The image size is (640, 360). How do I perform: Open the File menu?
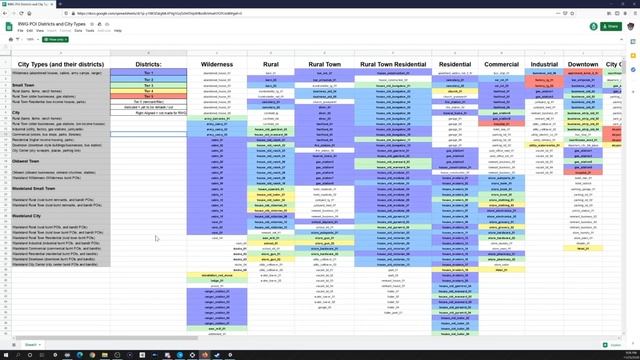pyautogui.click(x=20, y=31)
